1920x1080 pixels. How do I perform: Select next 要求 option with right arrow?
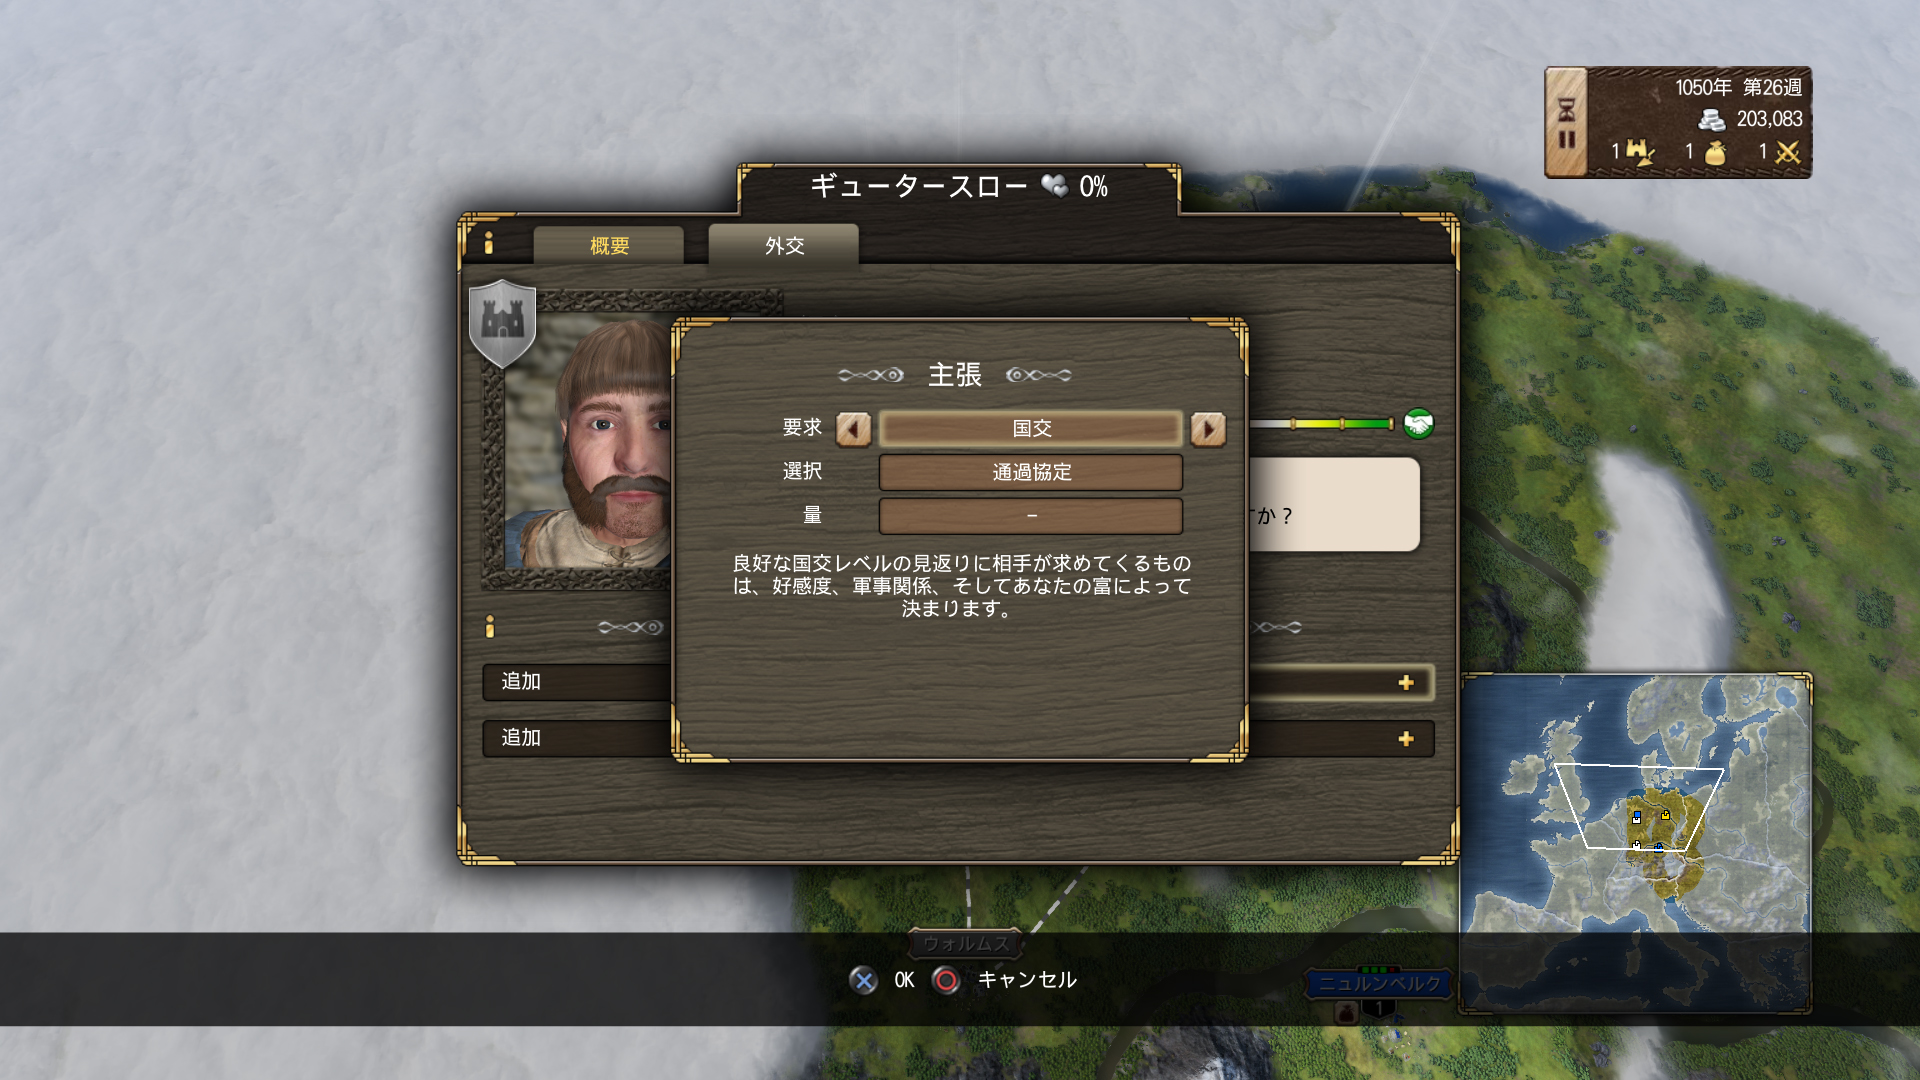[x=1208, y=429]
